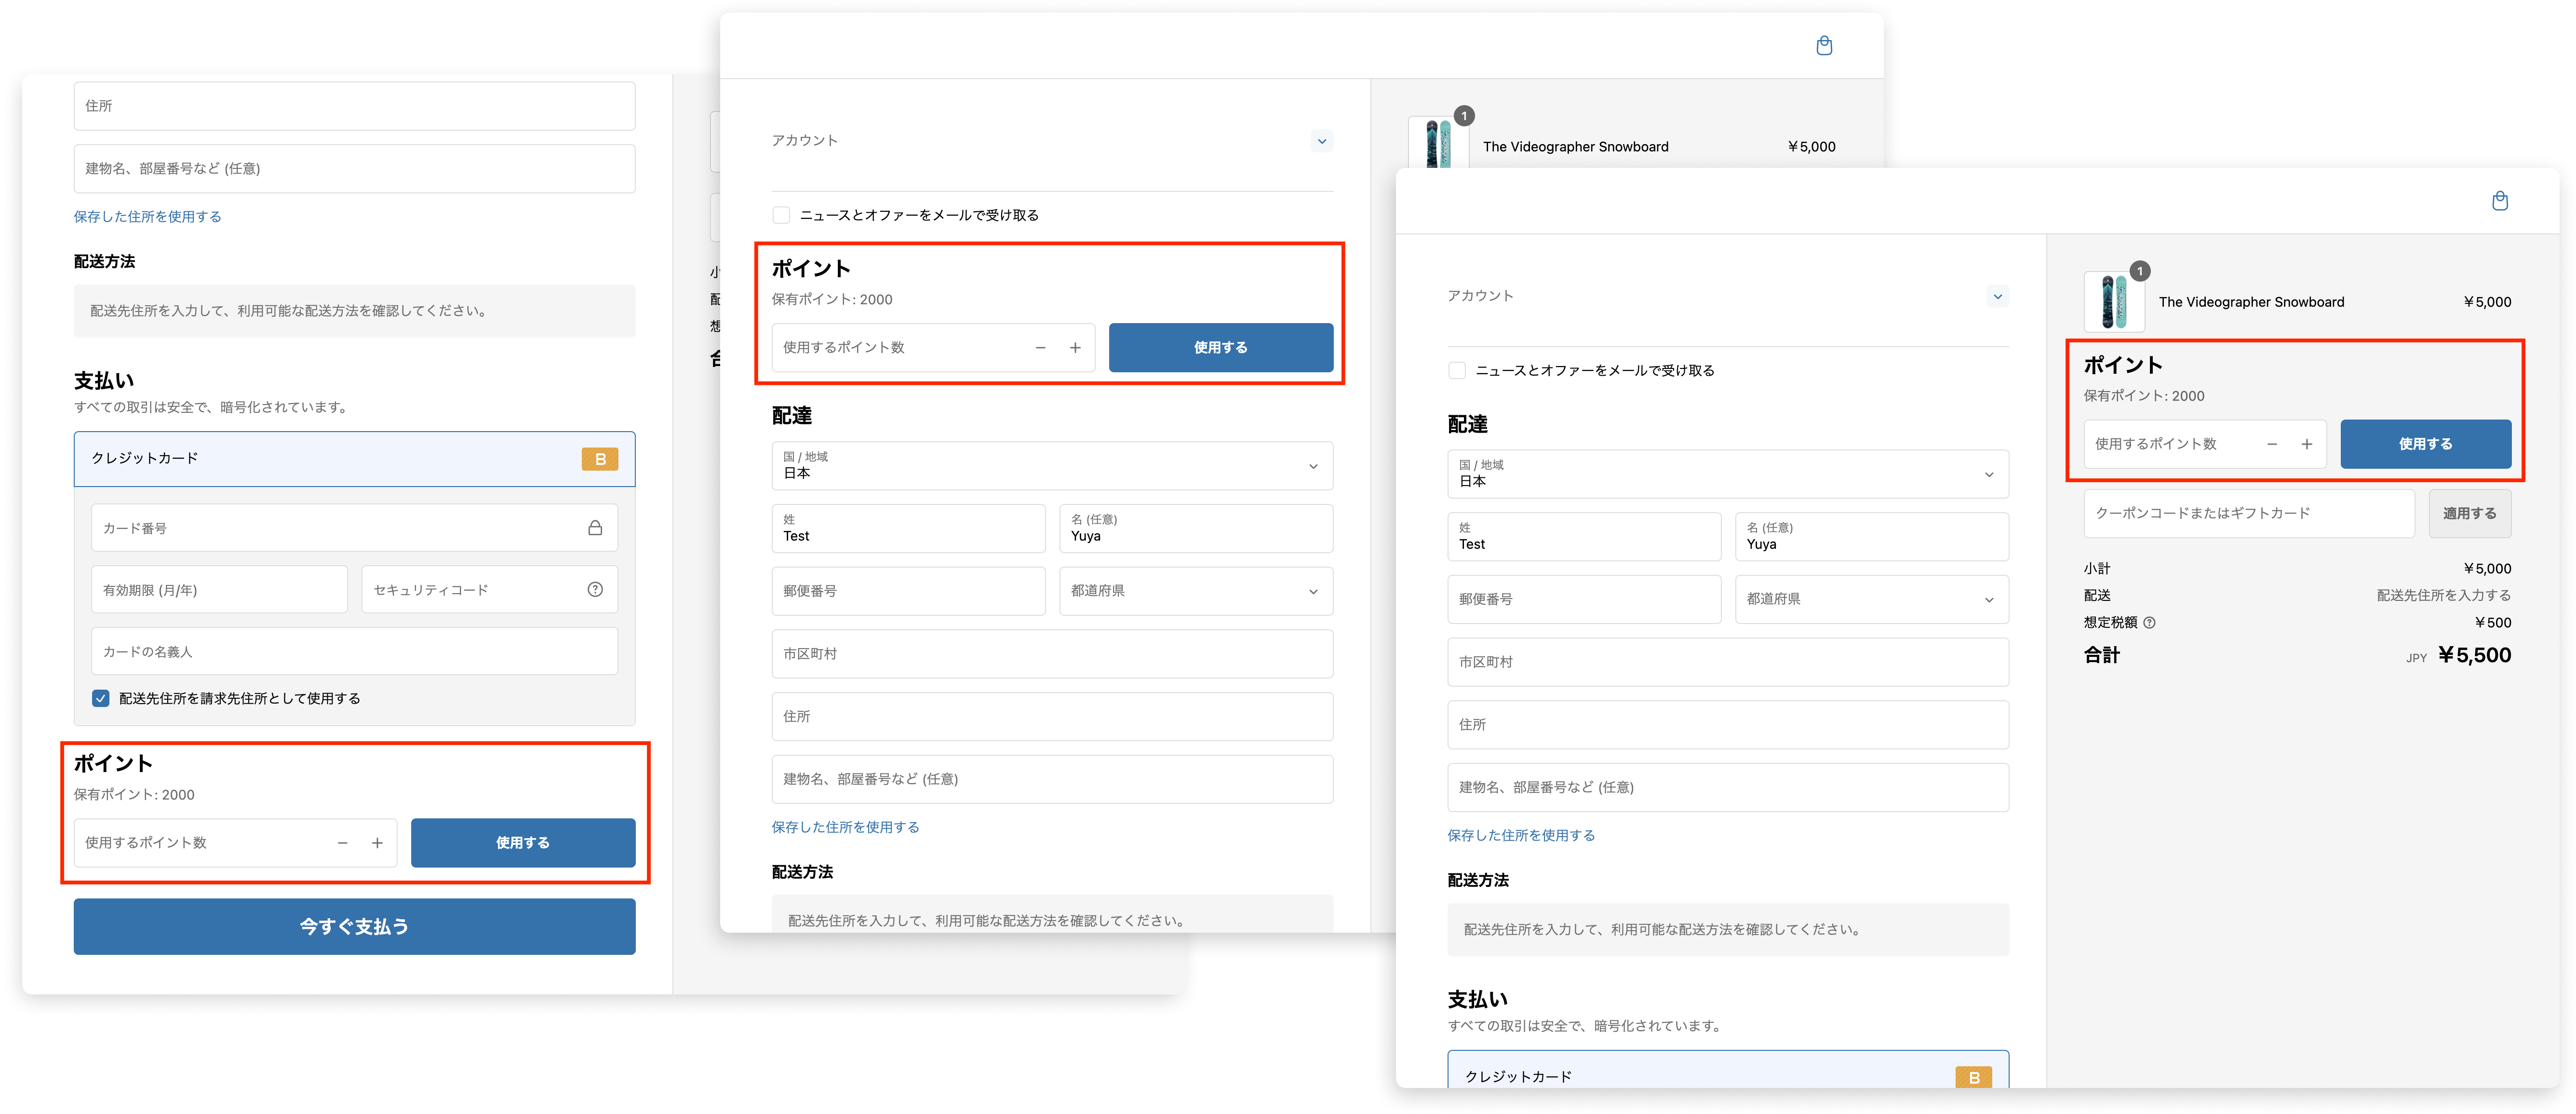Click 今すぐ支払う button
This screenshot has width=2576, height=1114.
pyautogui.click(x=354, y=926)
